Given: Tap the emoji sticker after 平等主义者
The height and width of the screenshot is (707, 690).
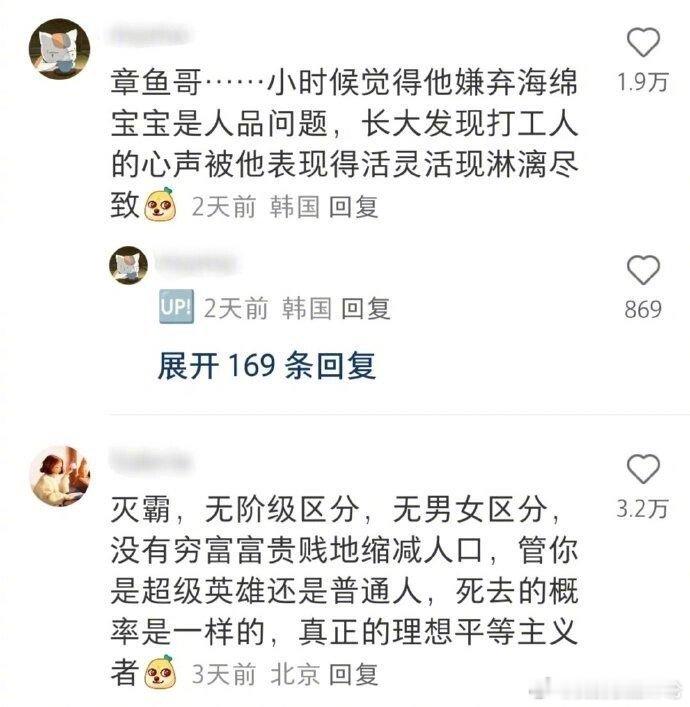Looking at the screenshot, I should tap(160, 672).
